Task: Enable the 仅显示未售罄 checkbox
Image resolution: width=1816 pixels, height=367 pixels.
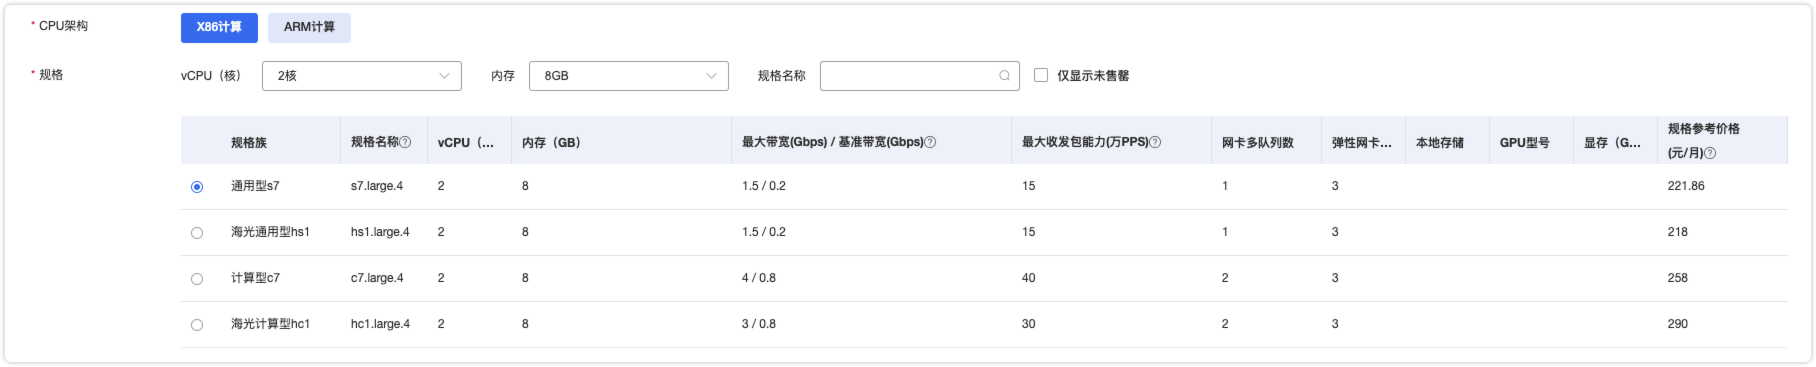Action: (1041, 75)
